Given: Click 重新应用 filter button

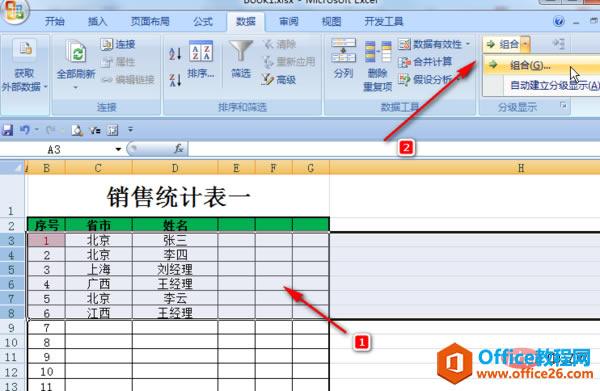Looking at the screenshot, I should coord(289,62).
